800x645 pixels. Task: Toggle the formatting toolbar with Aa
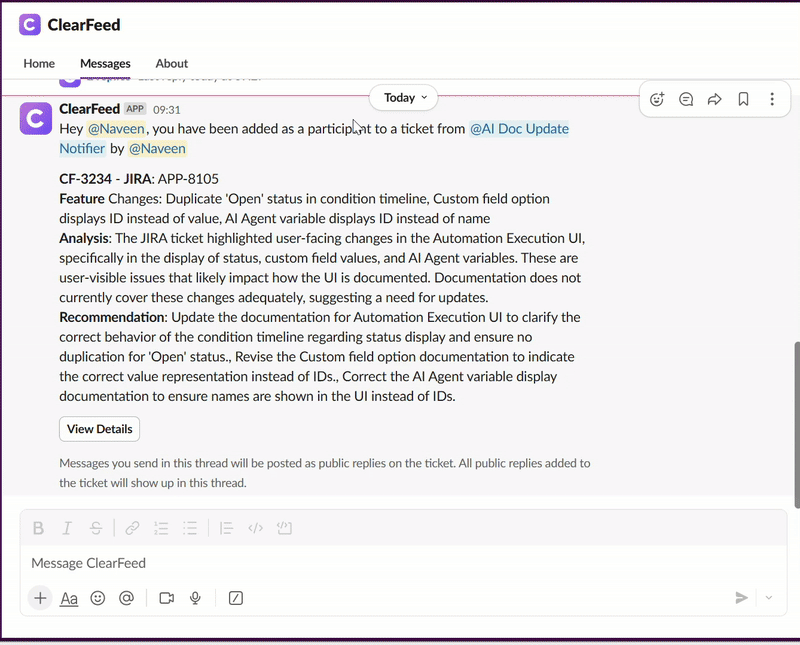tap(69, 598)
